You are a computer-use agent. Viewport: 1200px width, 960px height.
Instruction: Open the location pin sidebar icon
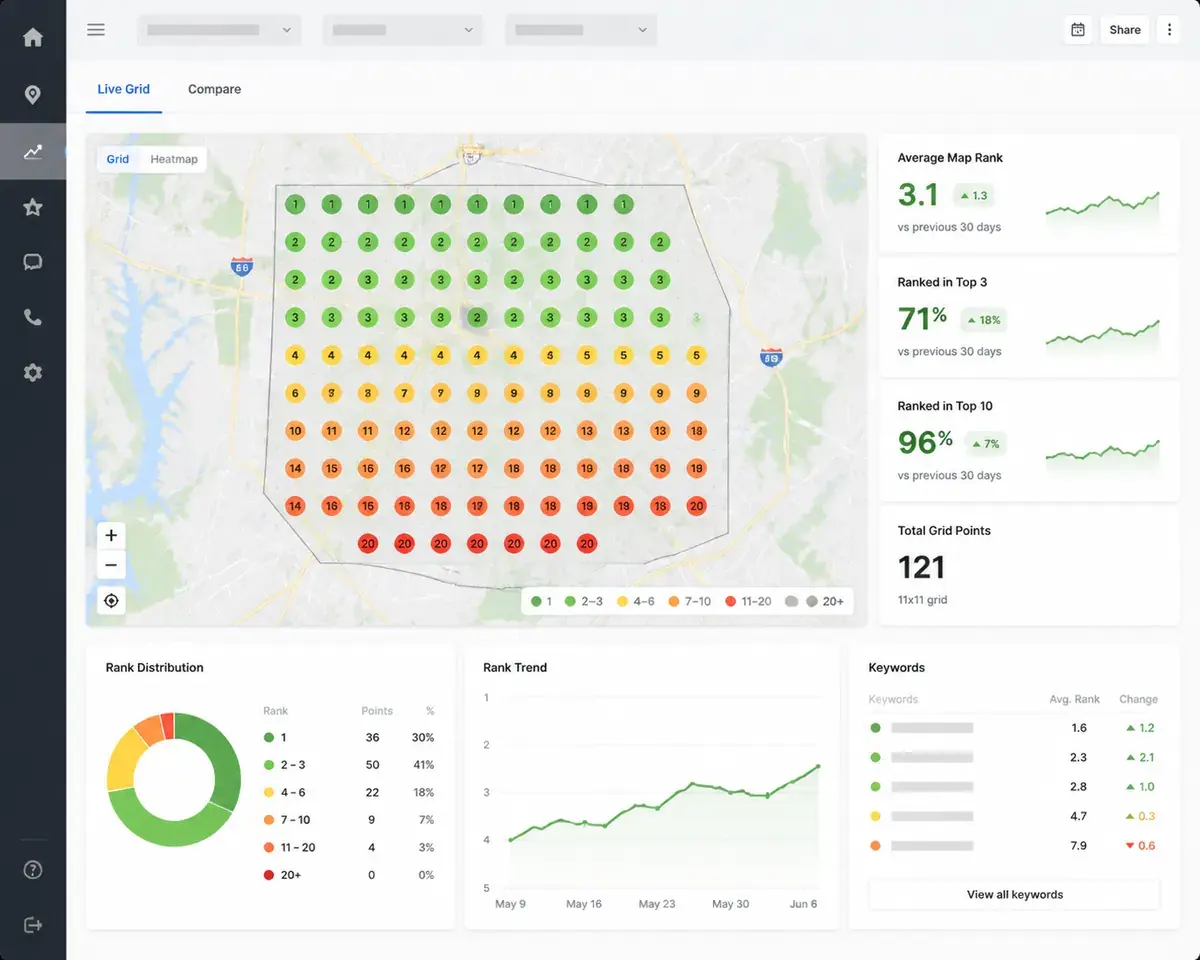(x=33, y=95)
